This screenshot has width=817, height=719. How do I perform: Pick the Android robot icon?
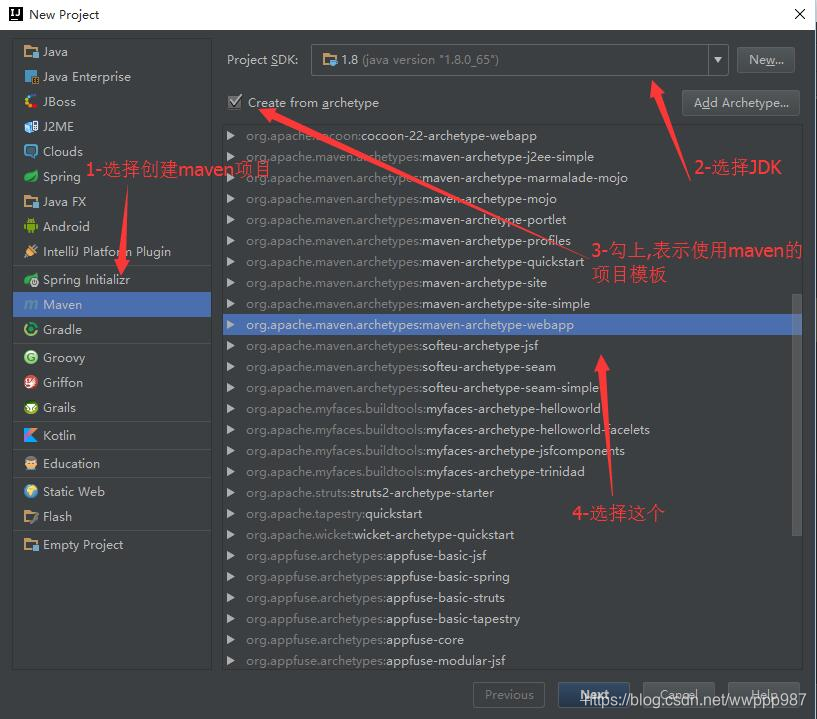coord(31,227)
